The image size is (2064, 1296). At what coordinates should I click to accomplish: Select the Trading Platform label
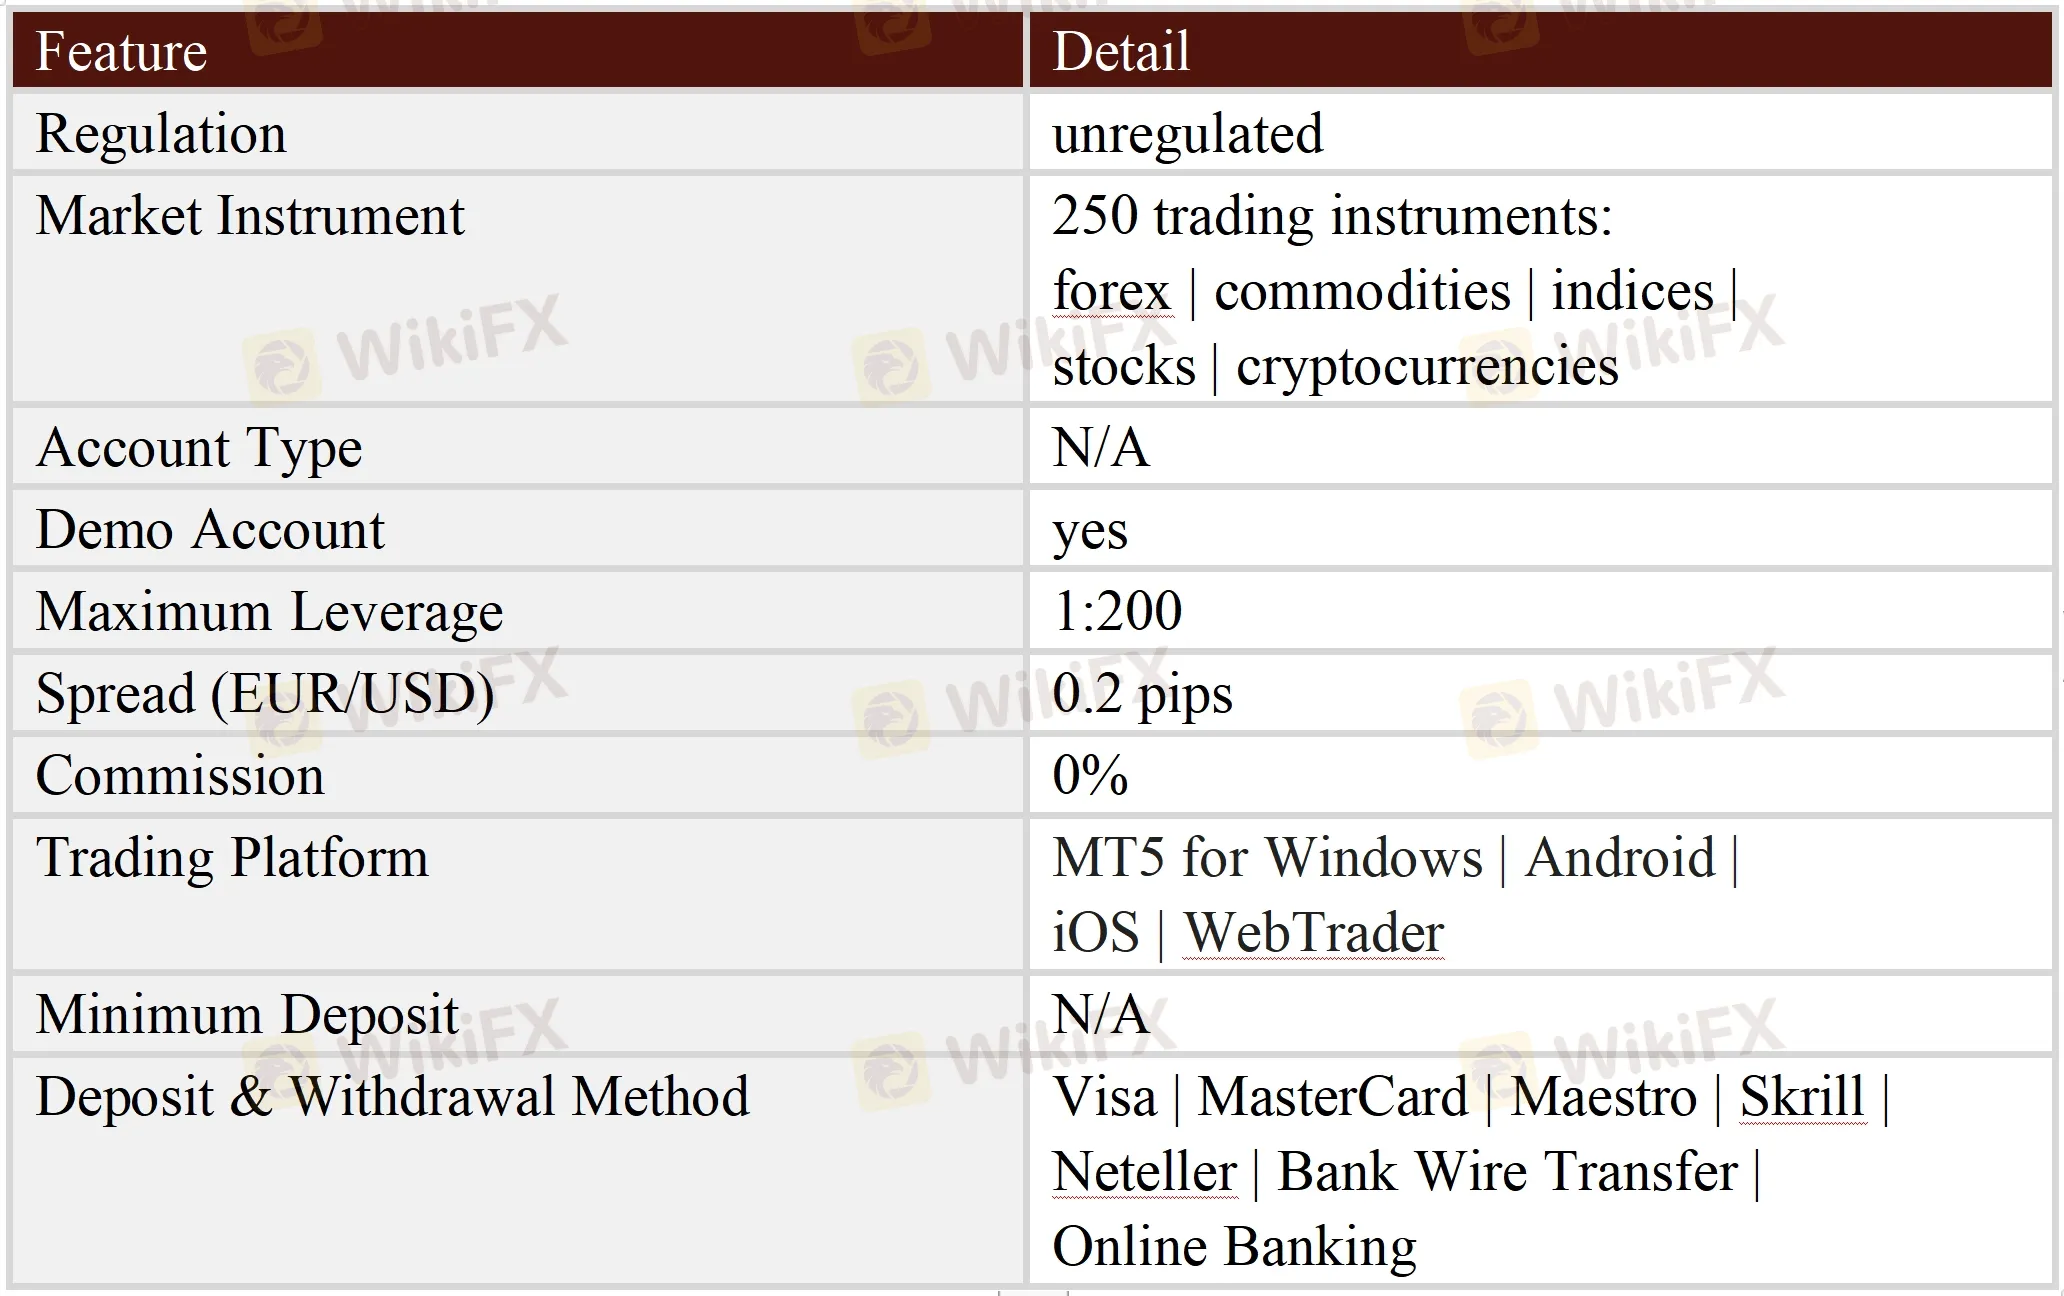click(x=232, y=857)
